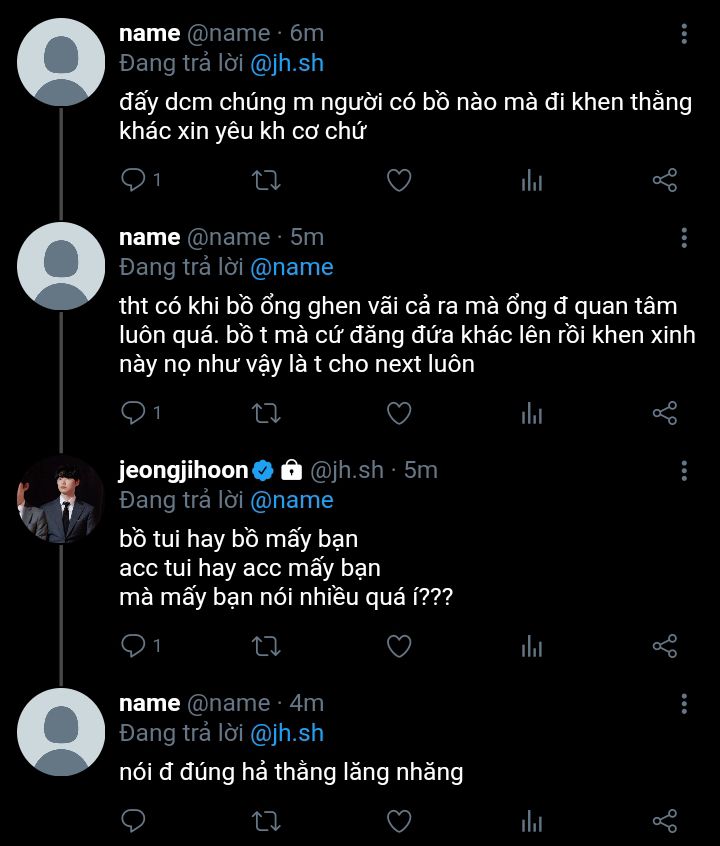Open jeongjihoon's profile picture
Screen dimensions: 720x846
click(61, 499)
